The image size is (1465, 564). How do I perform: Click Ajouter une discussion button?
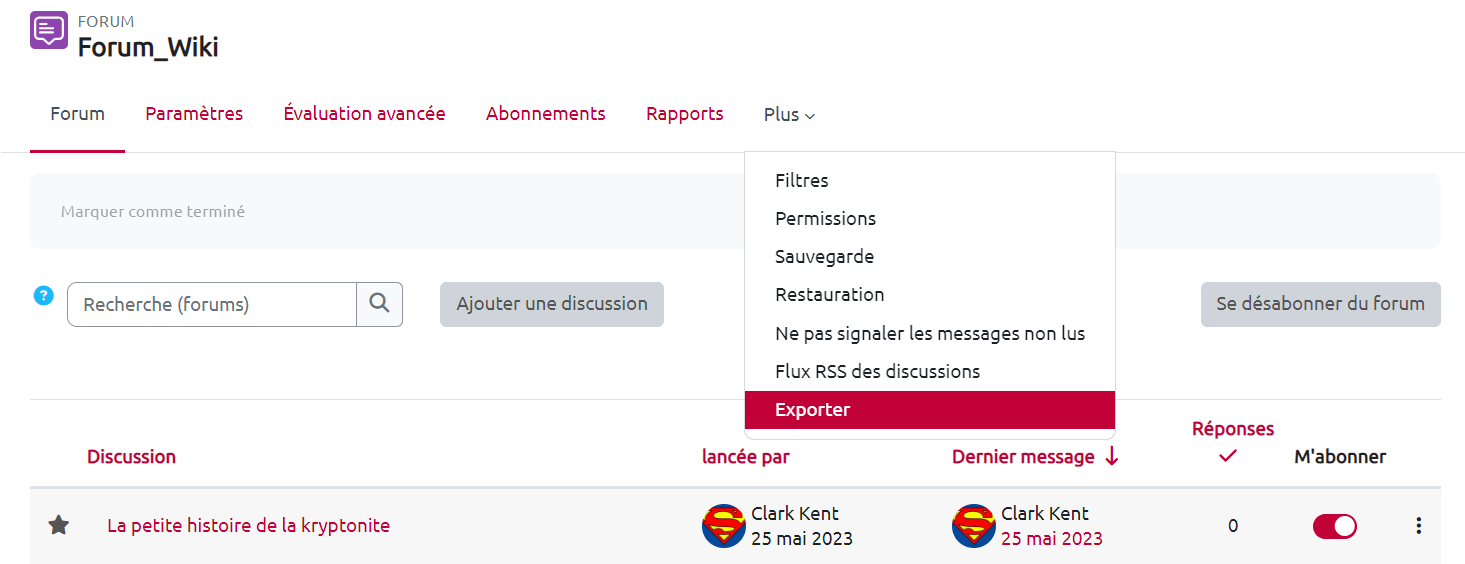pos(552,304)
